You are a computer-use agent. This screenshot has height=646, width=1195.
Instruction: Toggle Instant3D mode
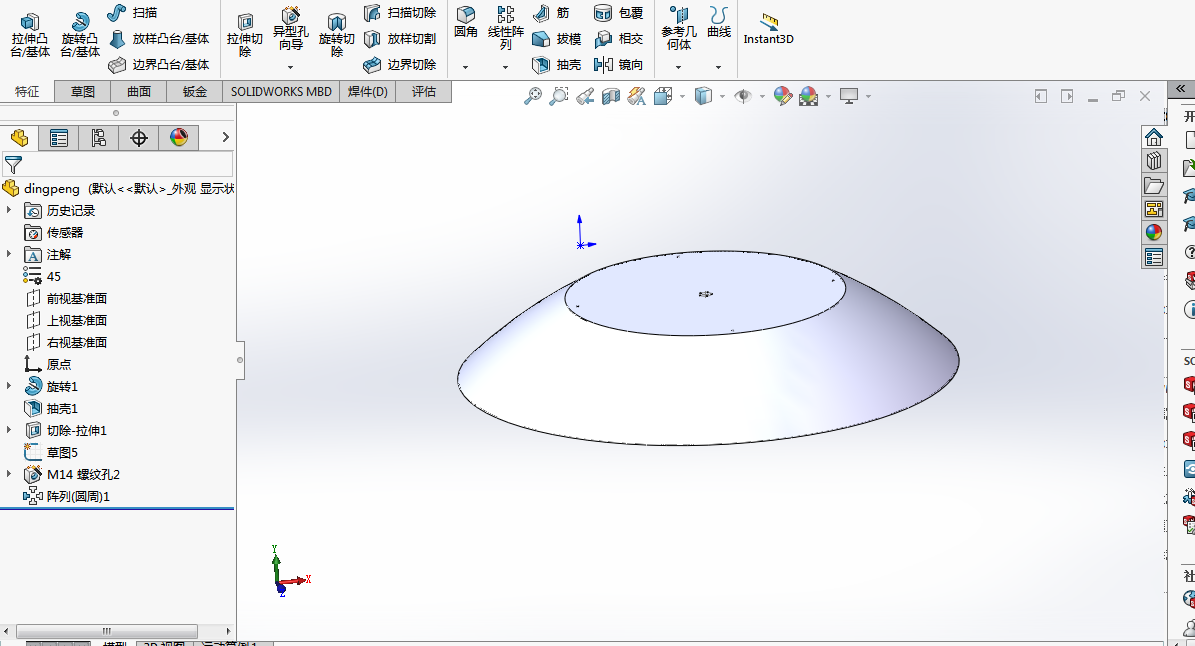click(768, 29)
